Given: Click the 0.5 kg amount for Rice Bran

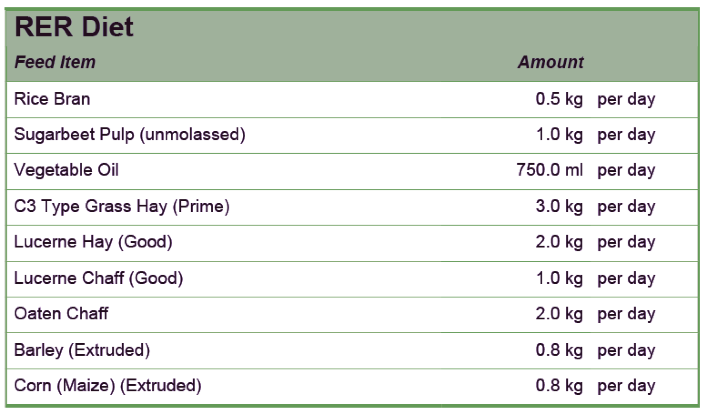Looking at the screenshot, I should tap(559, 99).
